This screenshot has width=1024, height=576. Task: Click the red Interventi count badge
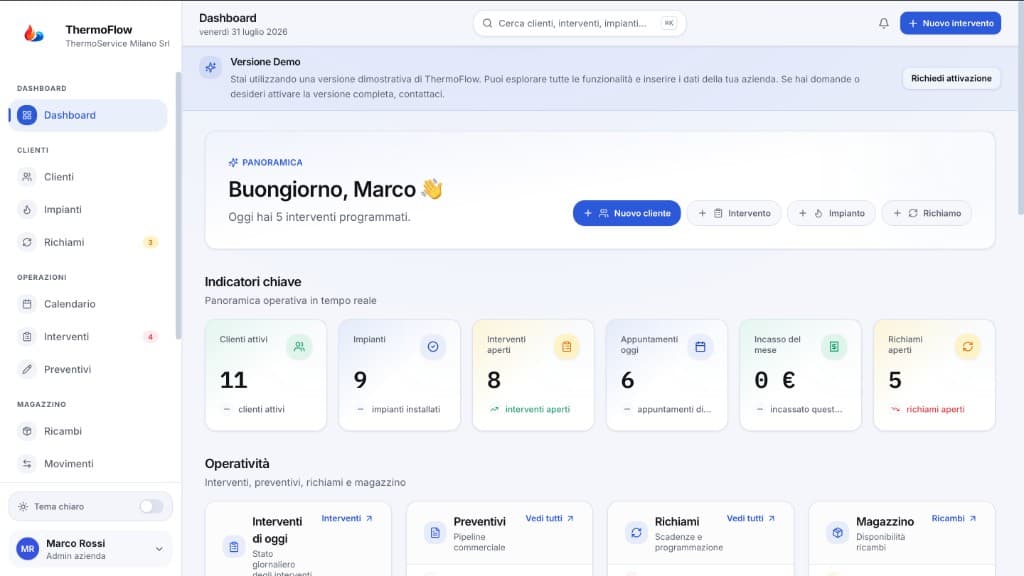tap(150, 337)
